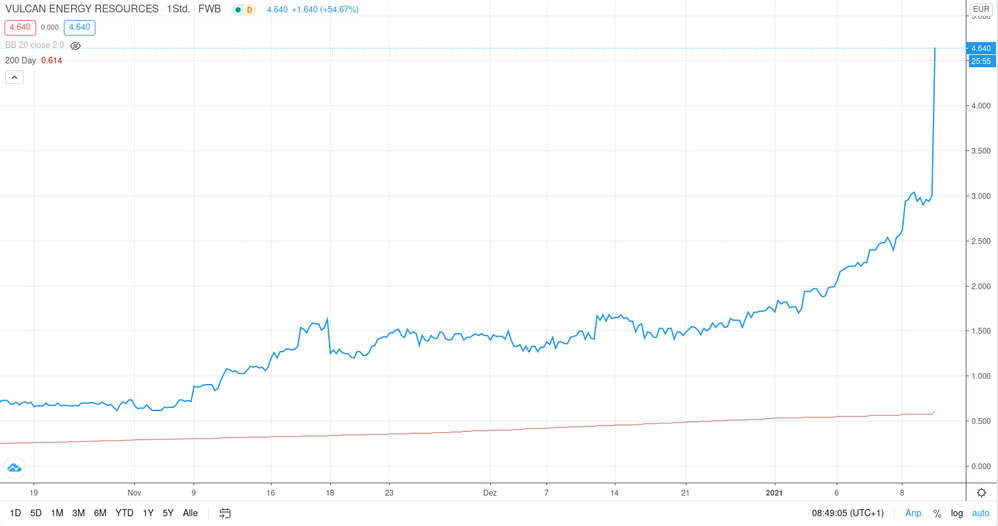
Task: Open the timezone menu showing UTC+1
Action: pyautogui.click(x=848, y=513)
